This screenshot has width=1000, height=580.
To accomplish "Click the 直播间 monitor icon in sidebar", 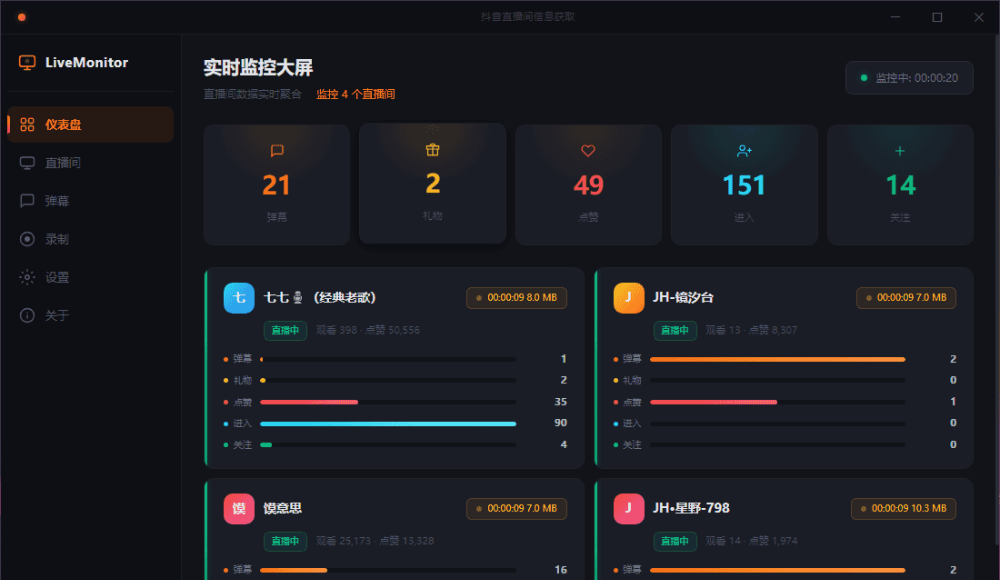I will pos(27,163).
